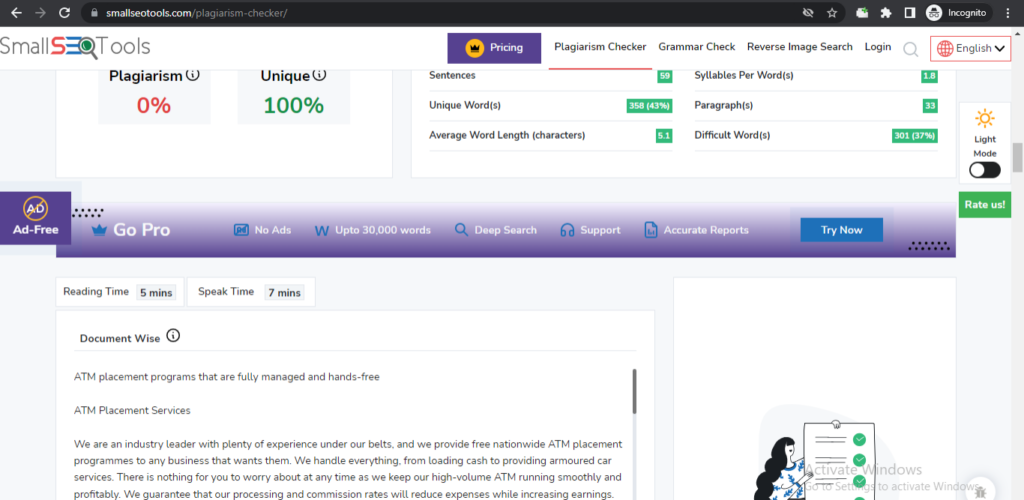Open the Pricing button

click(x=494, y=48)
